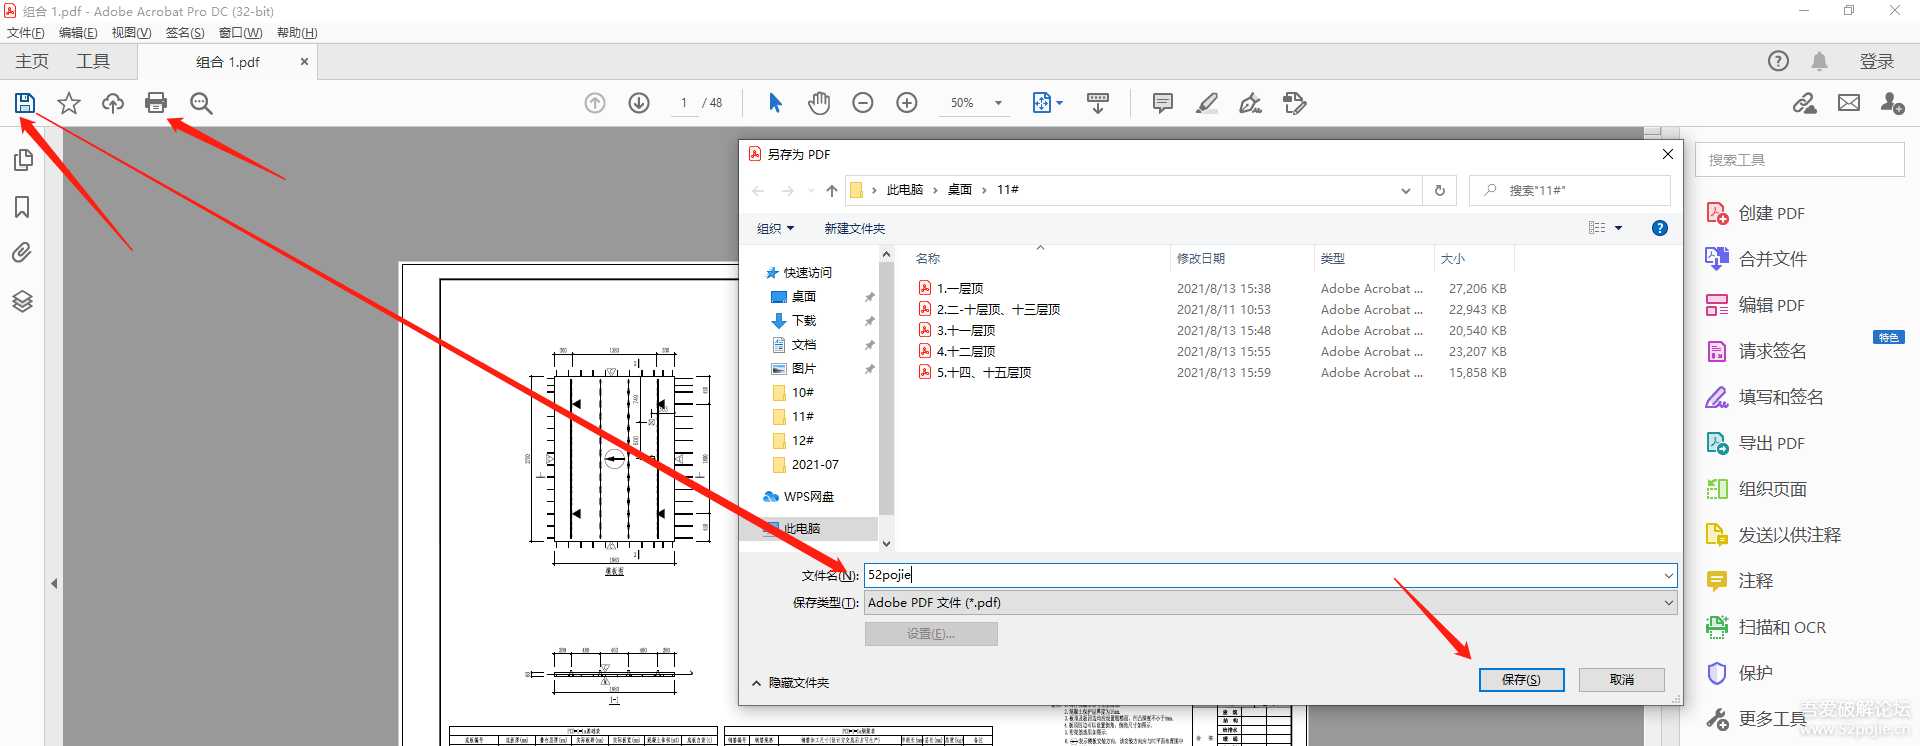Open the zoom level 50% dropdown

998,103
